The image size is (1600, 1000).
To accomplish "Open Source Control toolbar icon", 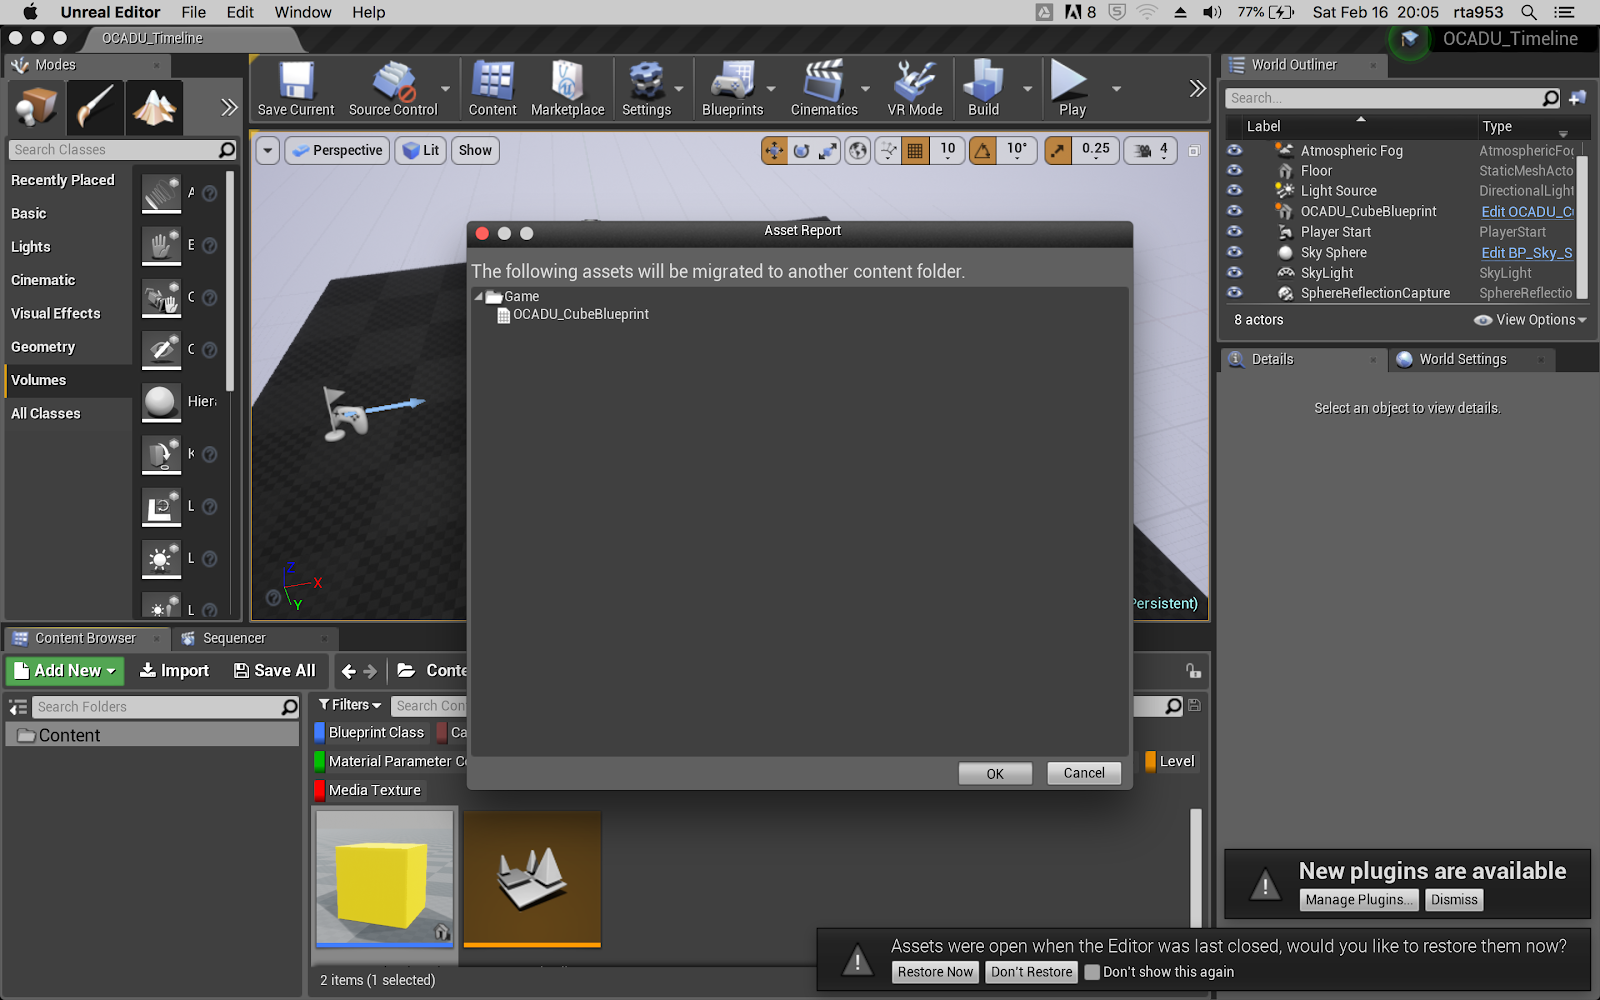I will point(393,89).
